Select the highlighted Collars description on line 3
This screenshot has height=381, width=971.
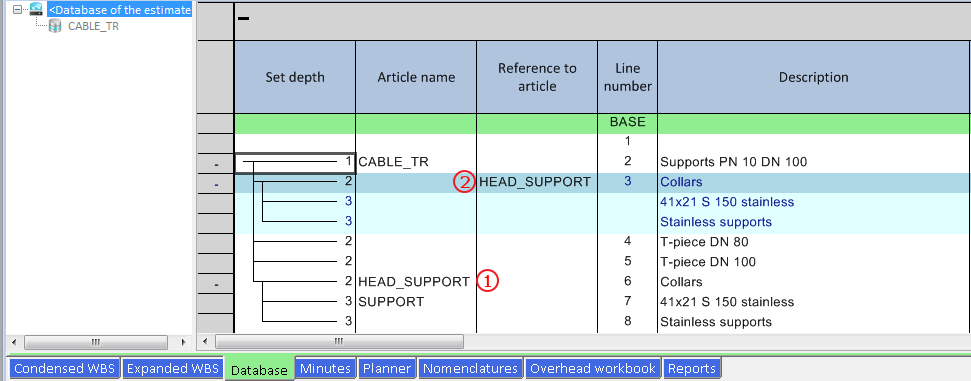coord(814,182)
